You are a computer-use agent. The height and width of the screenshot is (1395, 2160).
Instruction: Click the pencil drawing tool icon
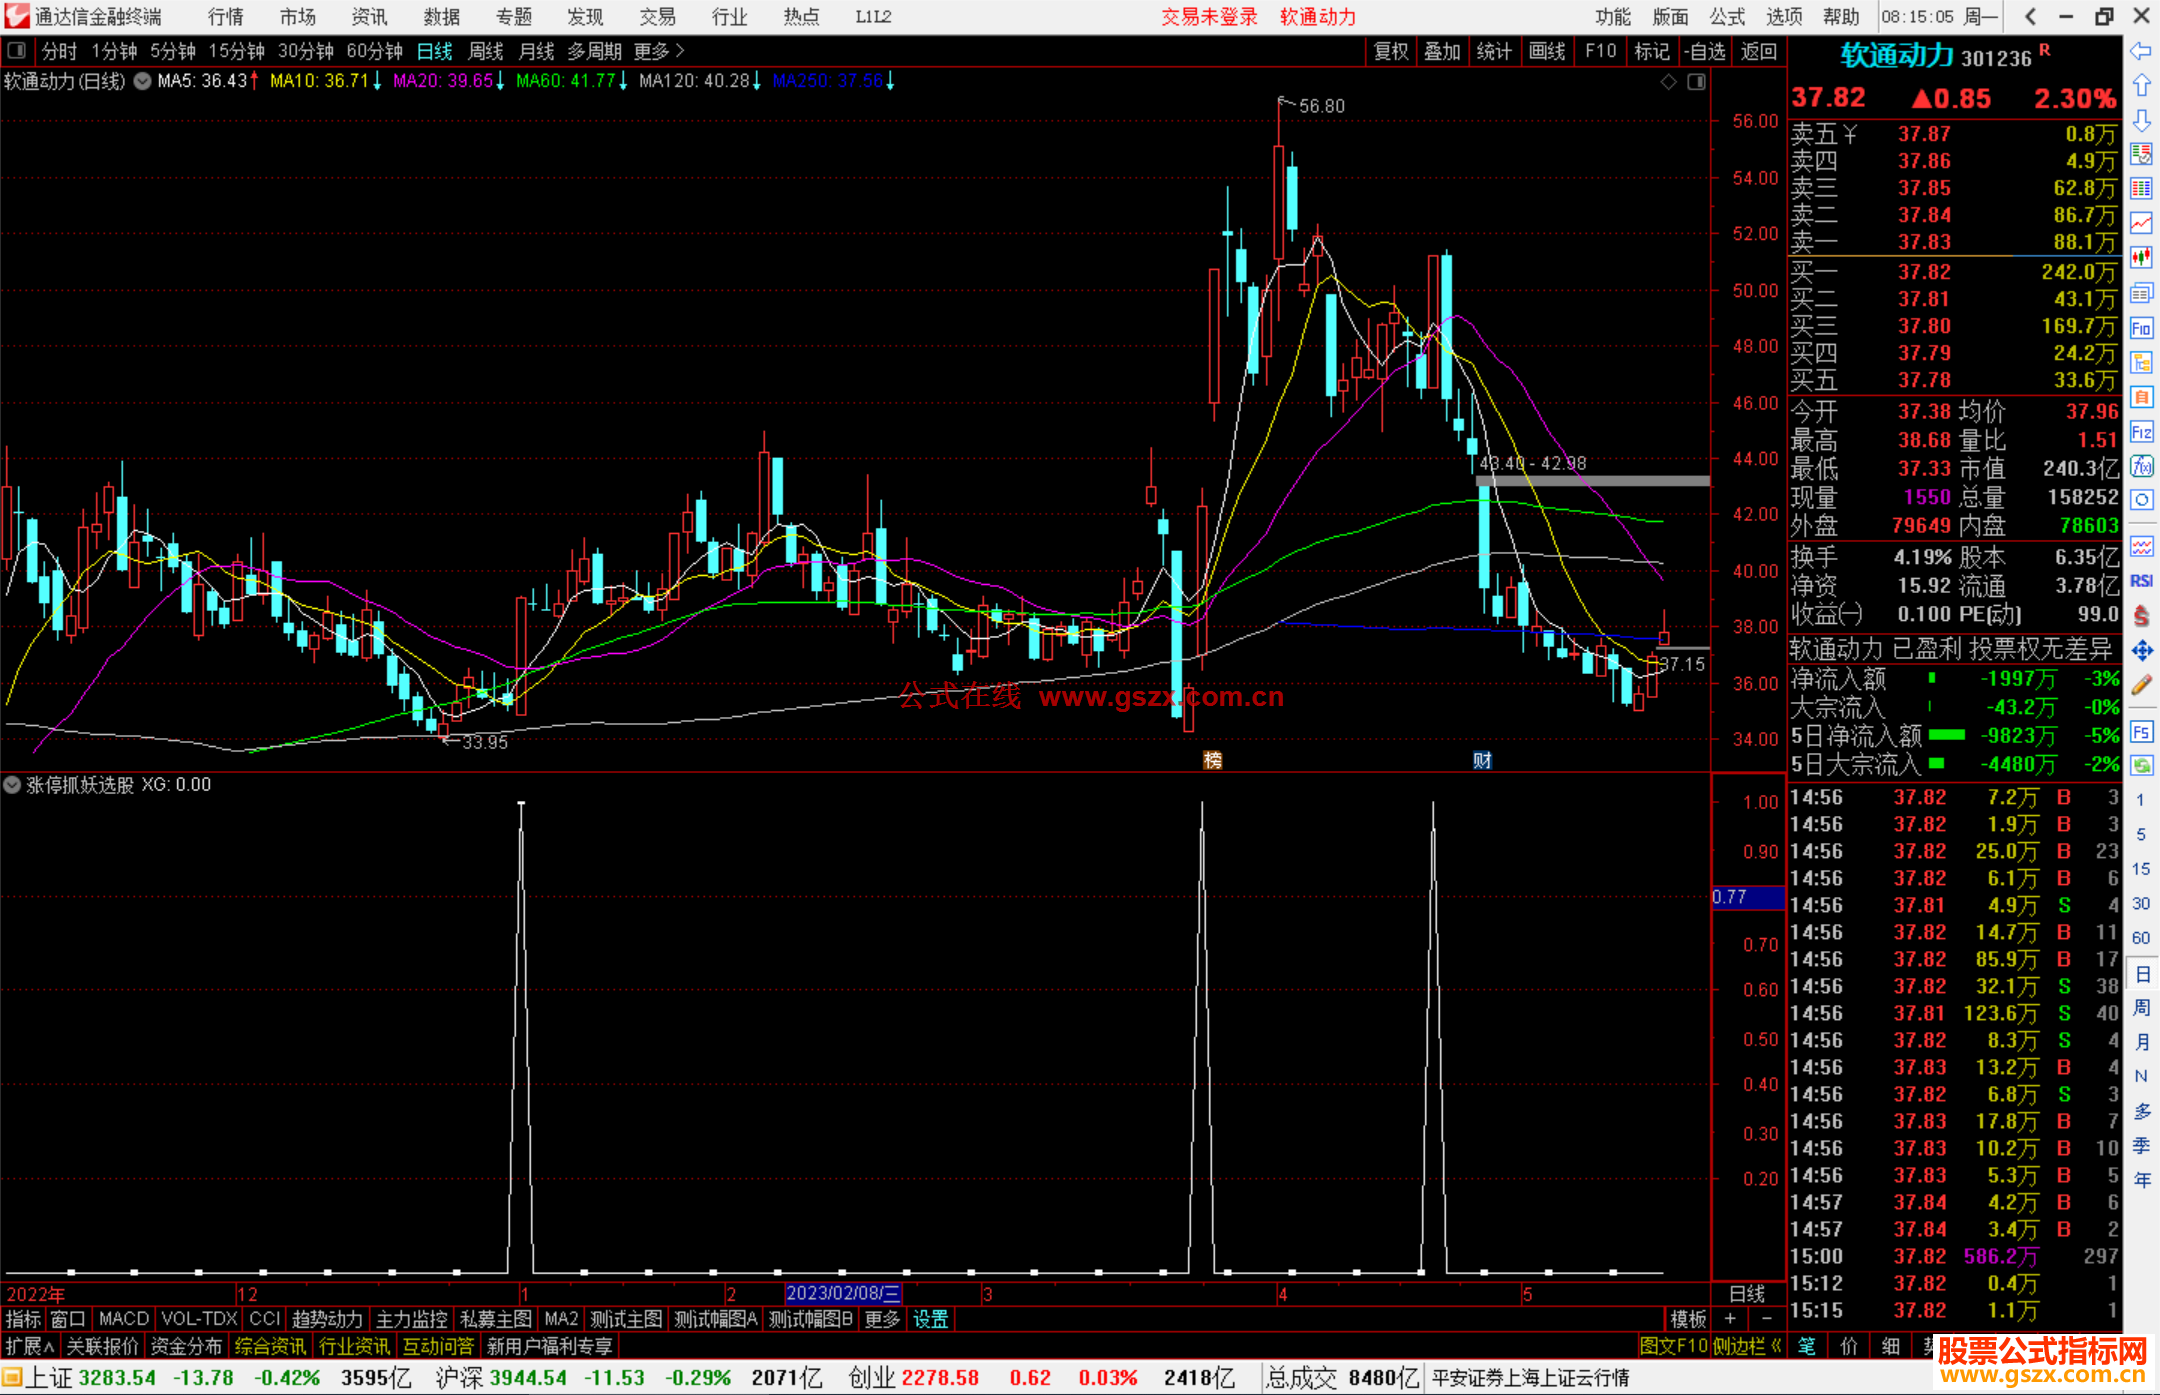[2141, 686]
